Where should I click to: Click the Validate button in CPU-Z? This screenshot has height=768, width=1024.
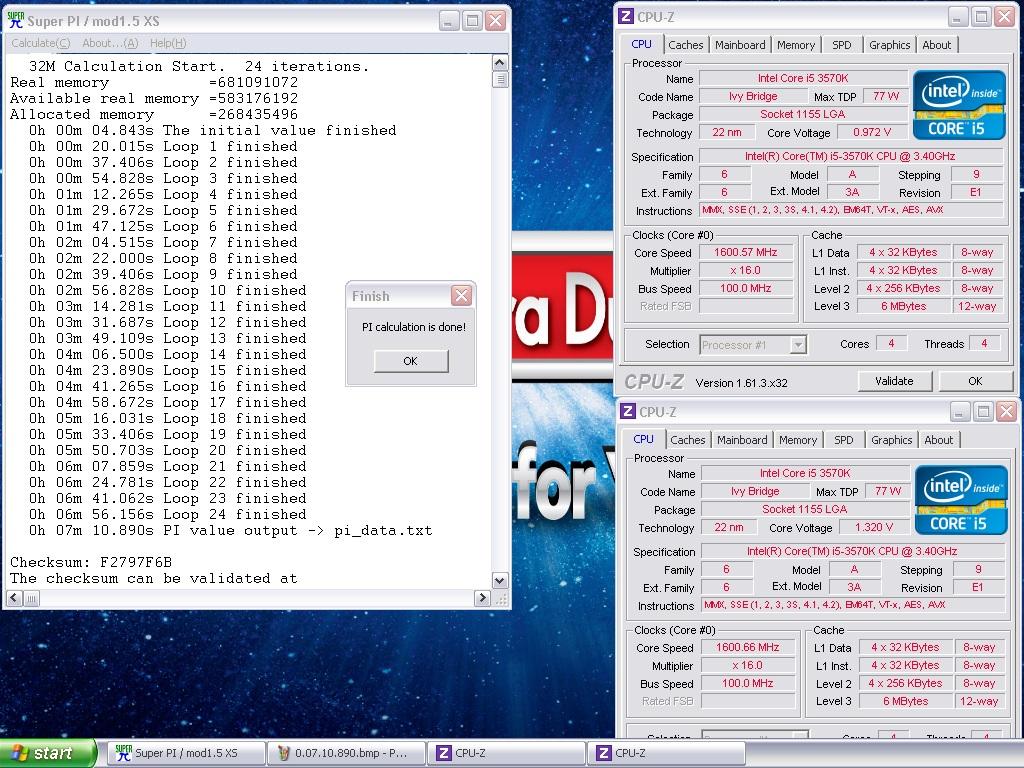pos(894,381)
